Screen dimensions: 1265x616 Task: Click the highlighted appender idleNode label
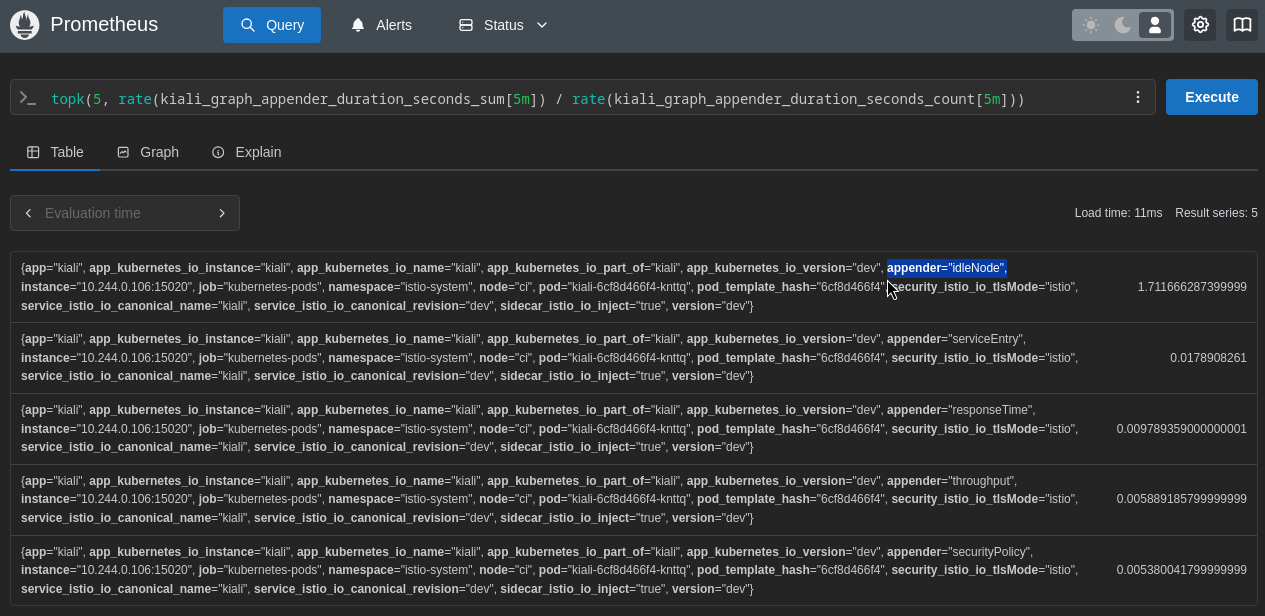[x=947, y=267]
